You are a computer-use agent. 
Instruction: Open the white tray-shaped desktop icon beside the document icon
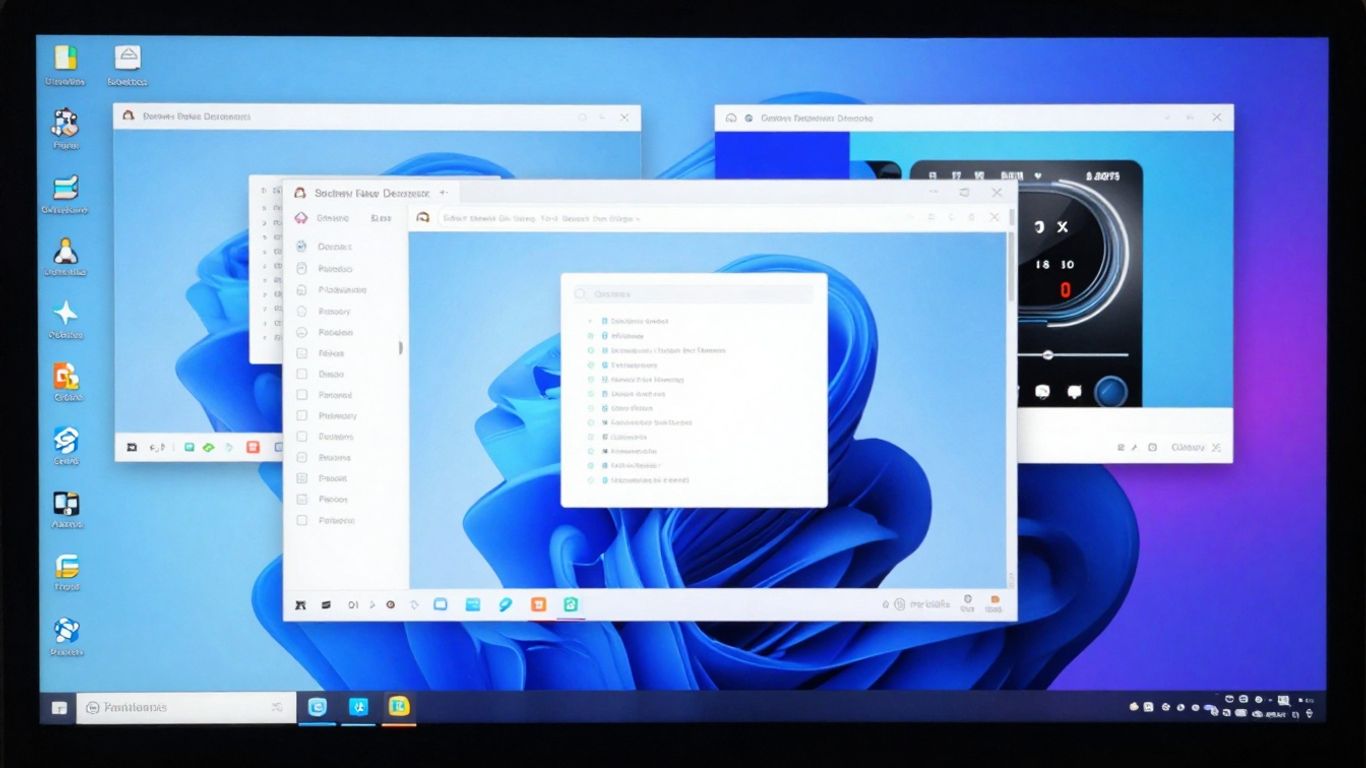pos(128,57)
